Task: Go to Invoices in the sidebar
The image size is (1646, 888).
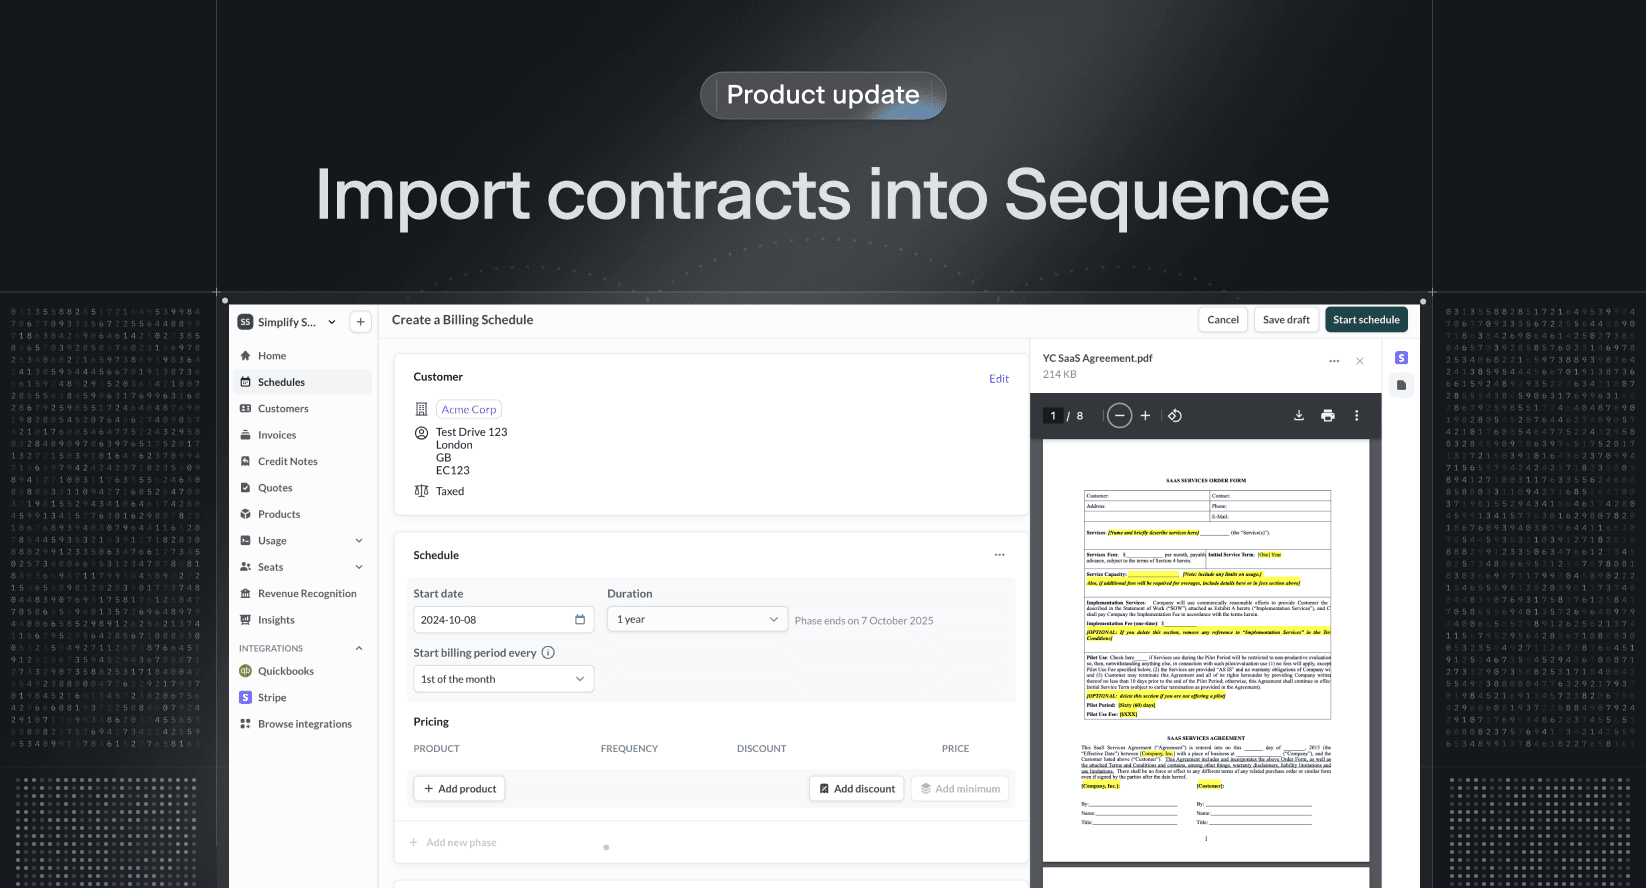Action: [x=277, y=435]
